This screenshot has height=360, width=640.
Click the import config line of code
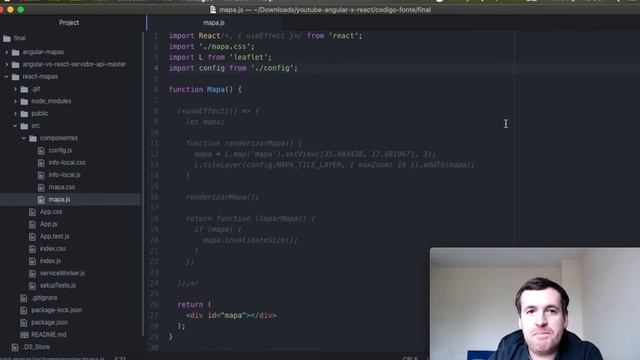[233, 68]
